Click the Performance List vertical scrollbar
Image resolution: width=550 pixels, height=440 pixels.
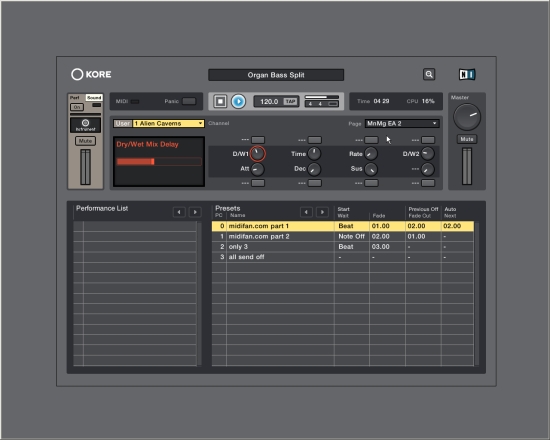pyautogui.click(x=199, y=294)
